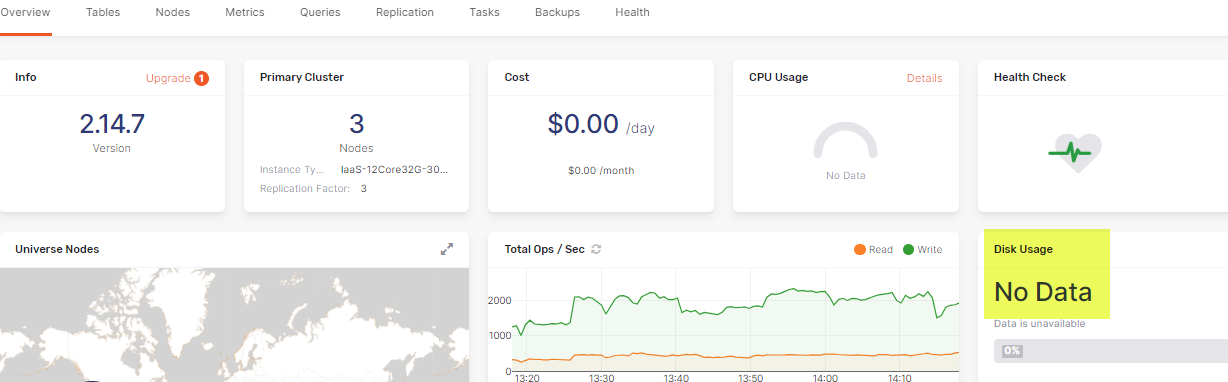Image resolution: width=1228 pixels, height=382 pixels.
Task: Expand the Universe Nodes map
Action: (447, 249)
